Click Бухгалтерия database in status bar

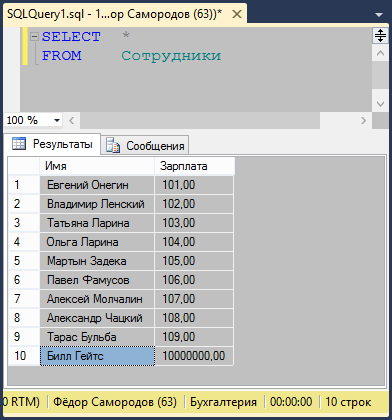pos(223,402)
